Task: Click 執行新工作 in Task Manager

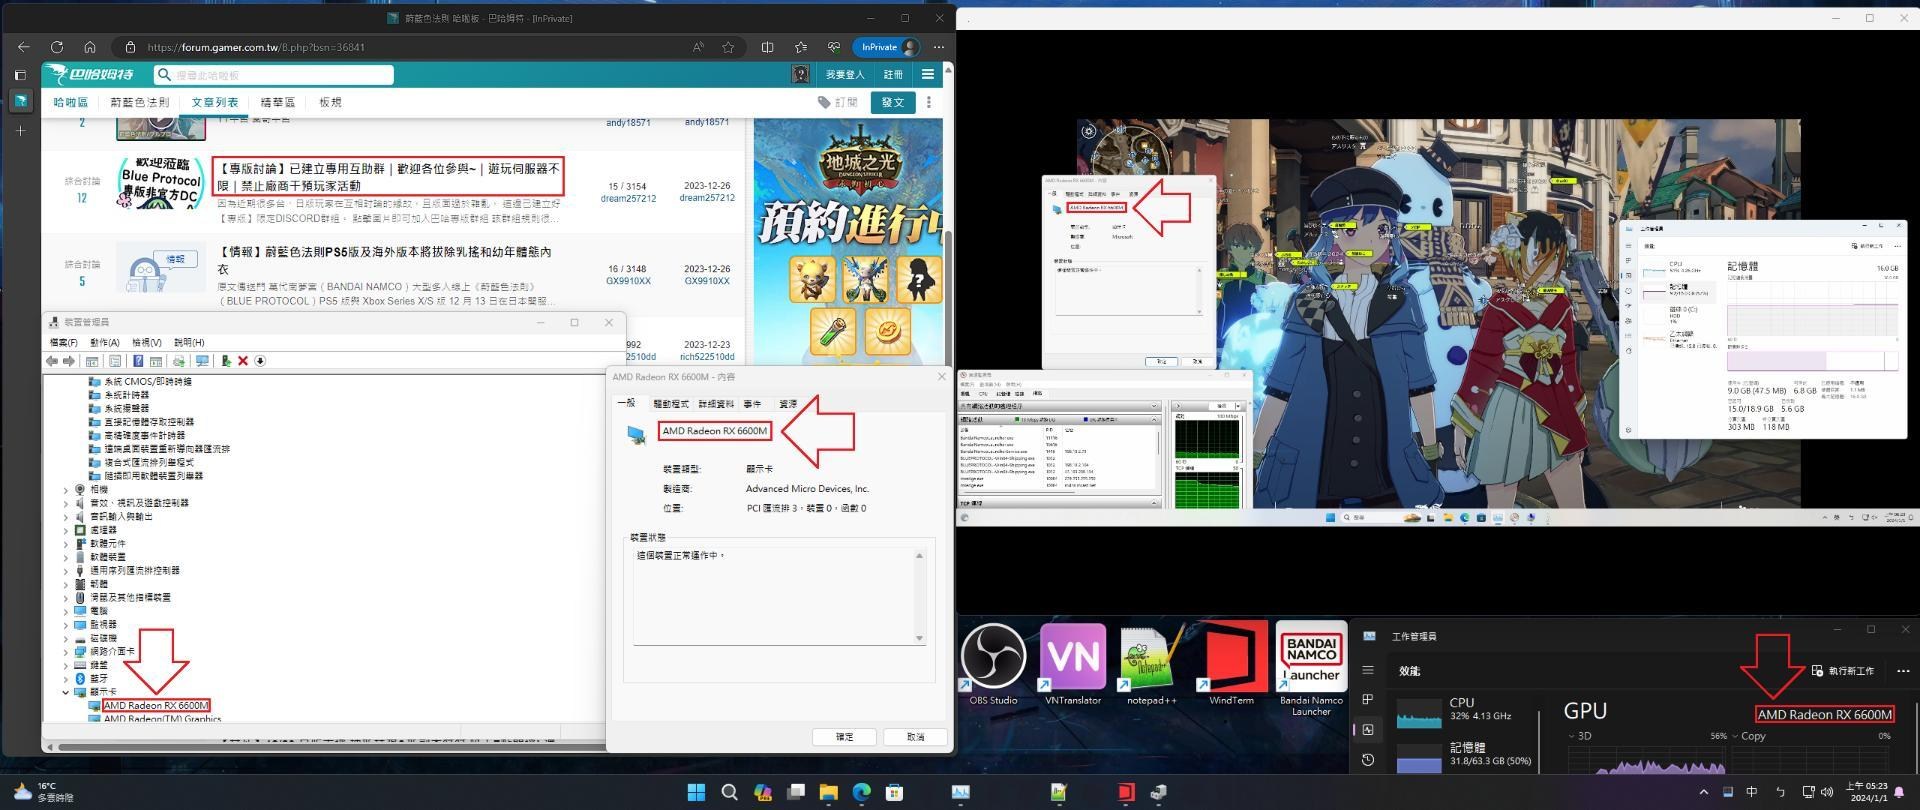Action: point(1842,671)
